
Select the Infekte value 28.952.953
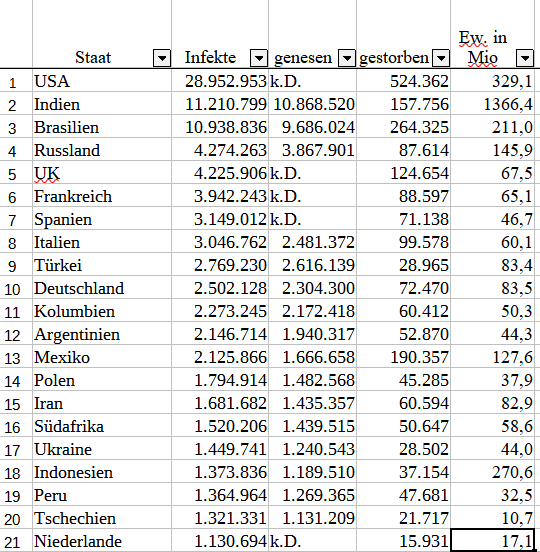pos(220,81)
